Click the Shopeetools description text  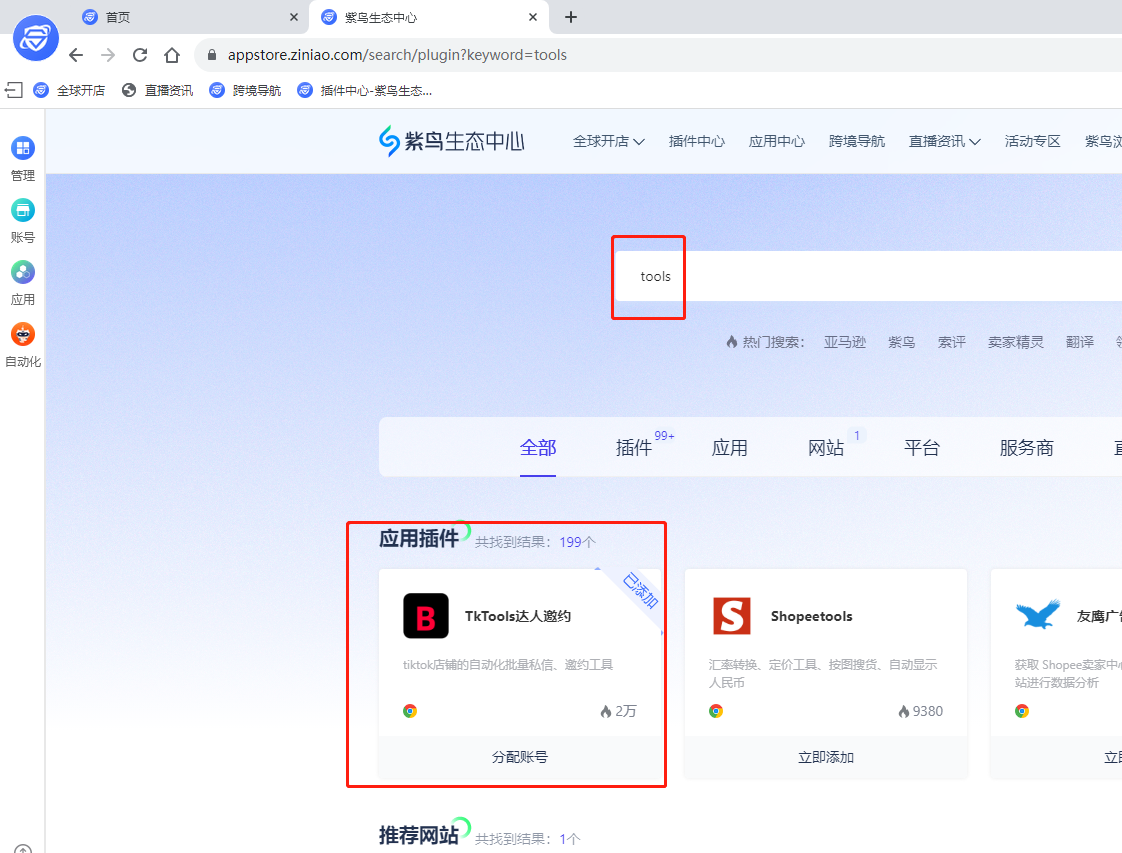[823, 673]
